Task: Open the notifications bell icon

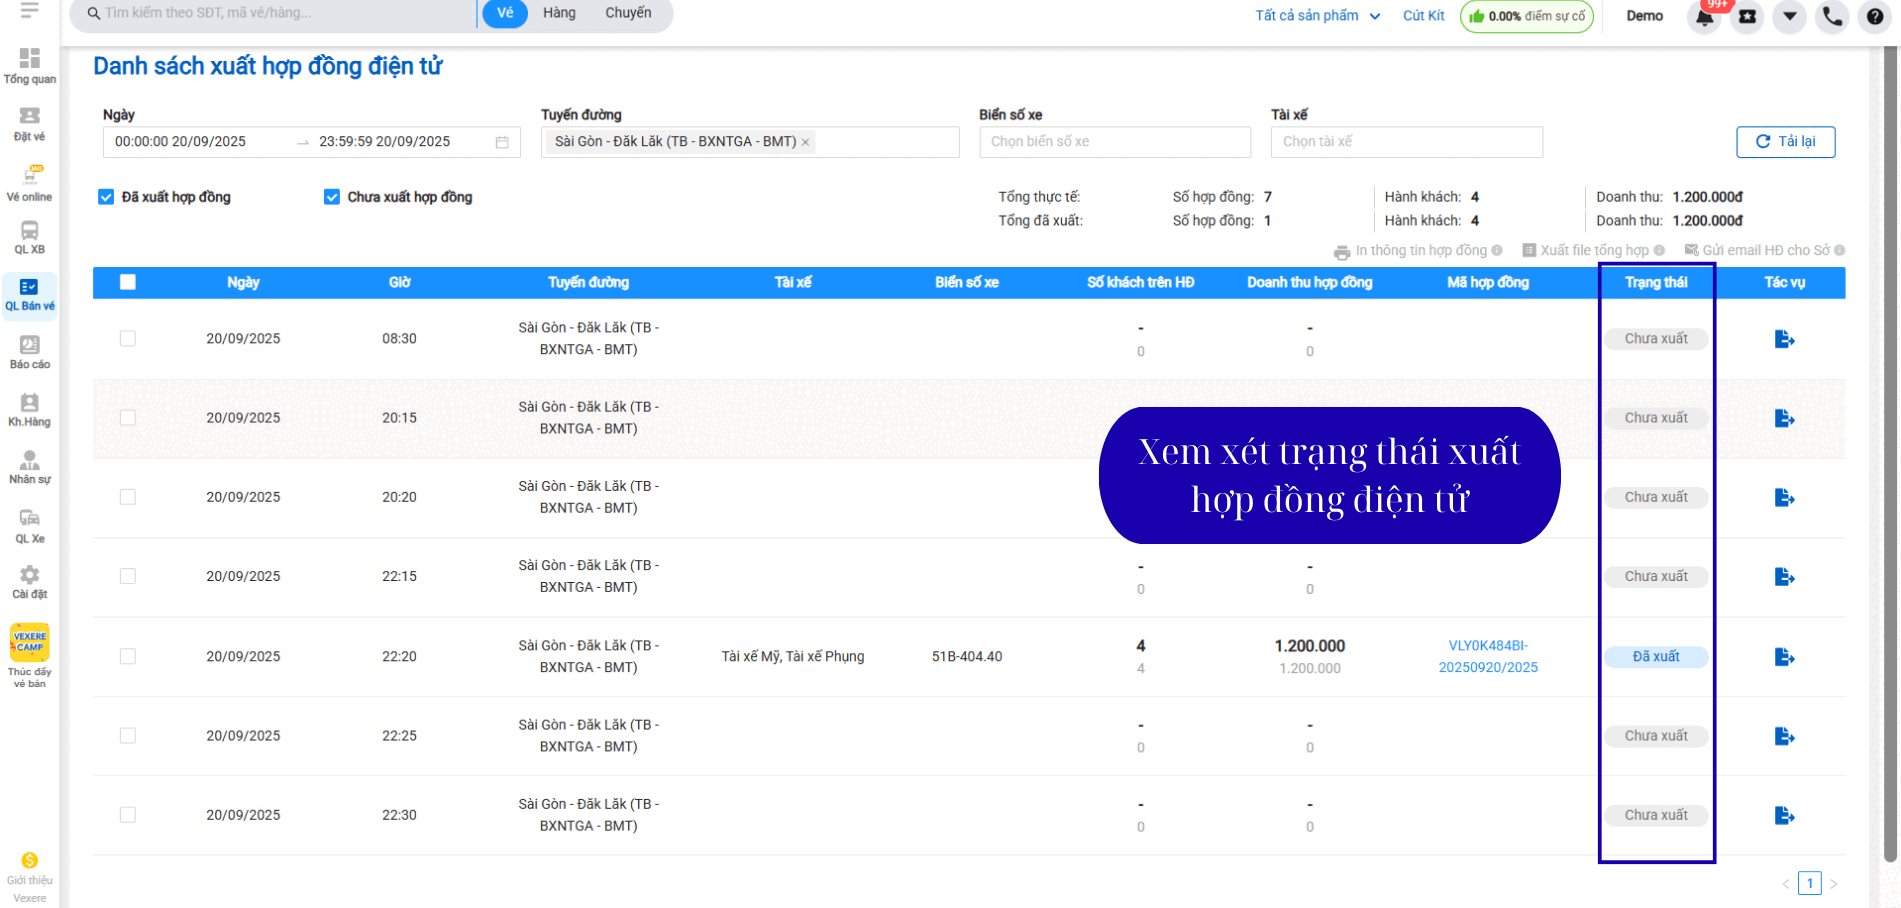Action: point(1704,17)
